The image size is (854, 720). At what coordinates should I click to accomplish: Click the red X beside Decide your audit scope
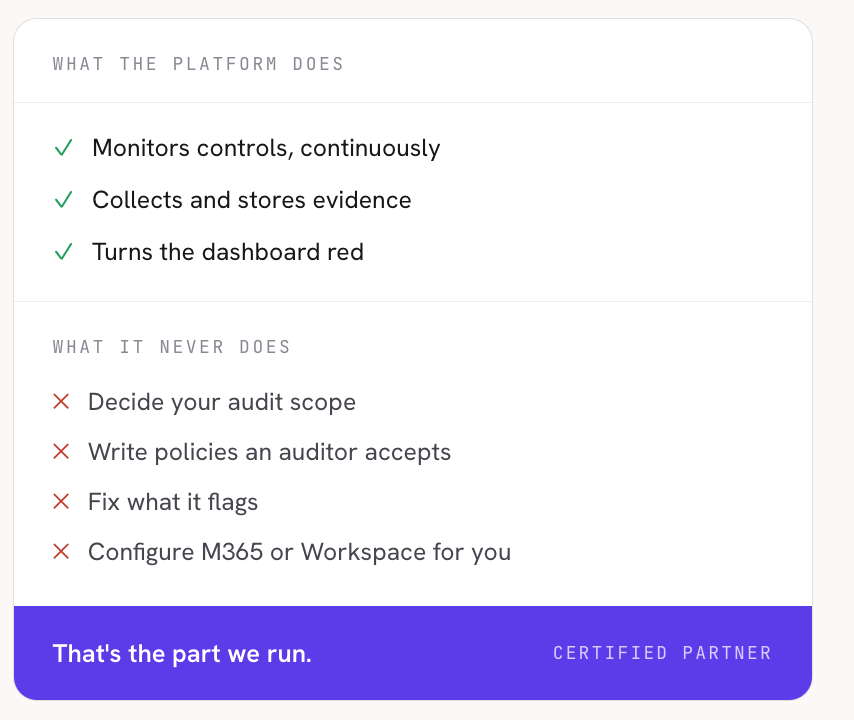coord(61,402)
